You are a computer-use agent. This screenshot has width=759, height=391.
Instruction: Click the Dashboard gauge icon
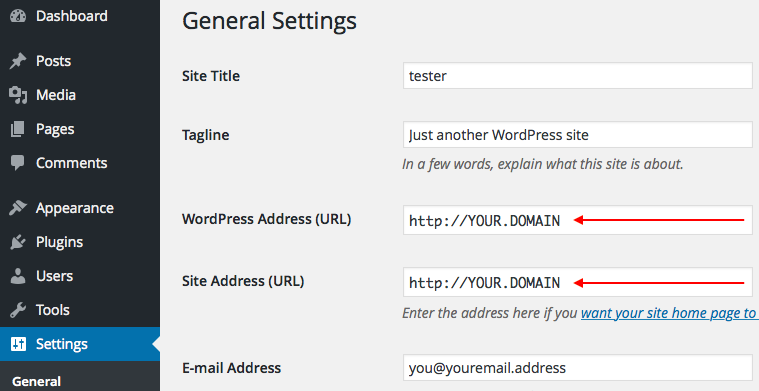tap(18, 16)
